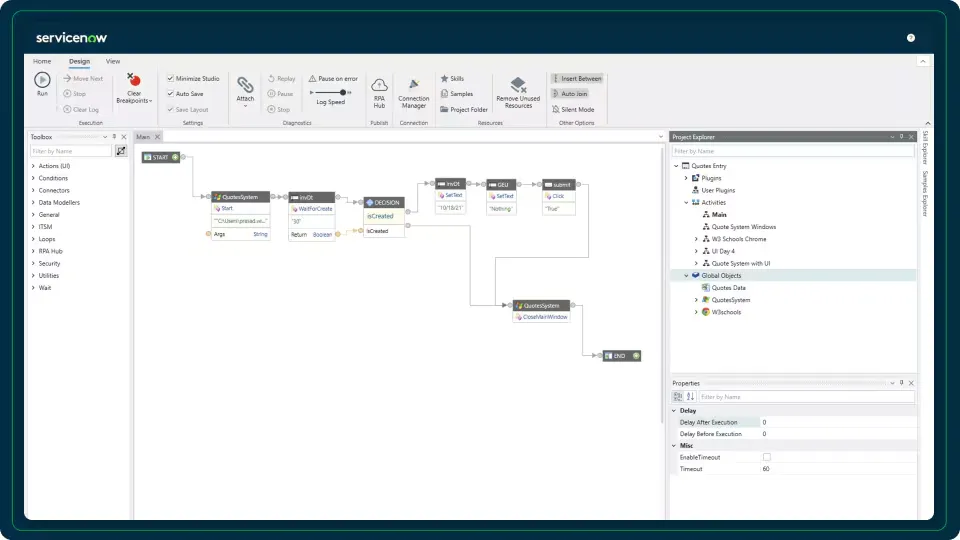Click Properties filter field
This screenshot has height=540, width=960.
tap(806, 397)
